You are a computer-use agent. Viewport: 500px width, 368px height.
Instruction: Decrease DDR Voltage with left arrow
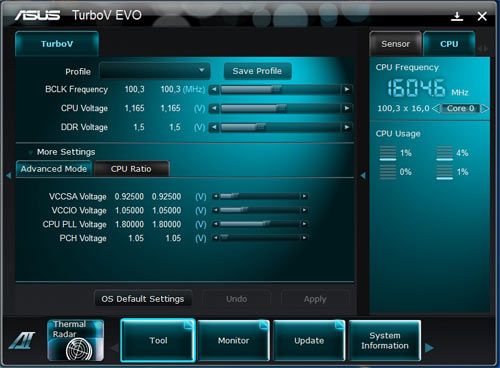(x=214, y=127)
